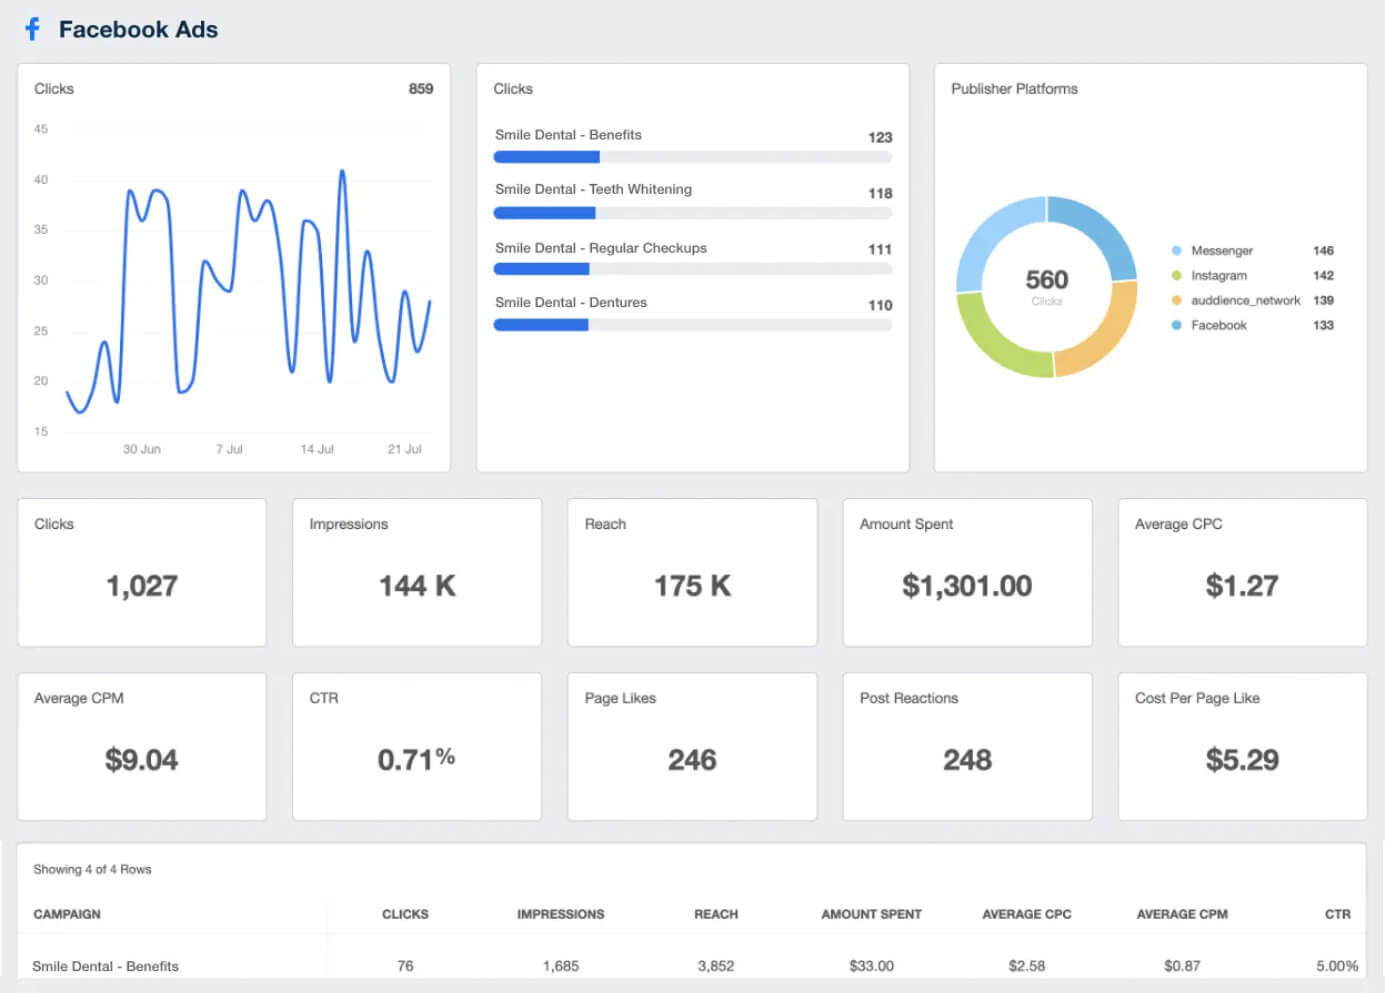Viewport: 1385px width, 993px height.
Task: Select the CTR 0.71% metric card
Action: coord(416,746)
